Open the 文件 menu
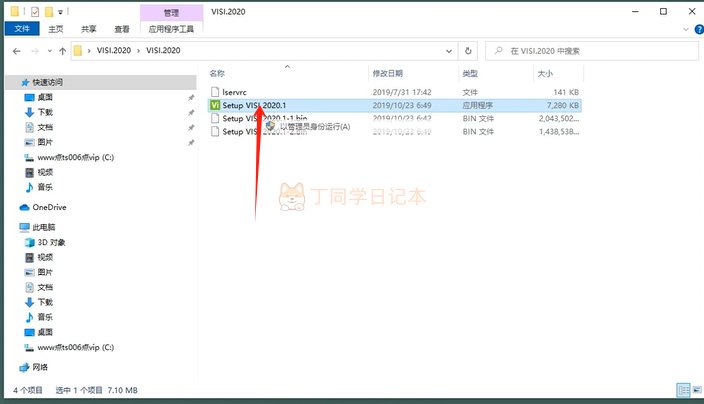This screenshot has width=704, height=404. (20, 30)
